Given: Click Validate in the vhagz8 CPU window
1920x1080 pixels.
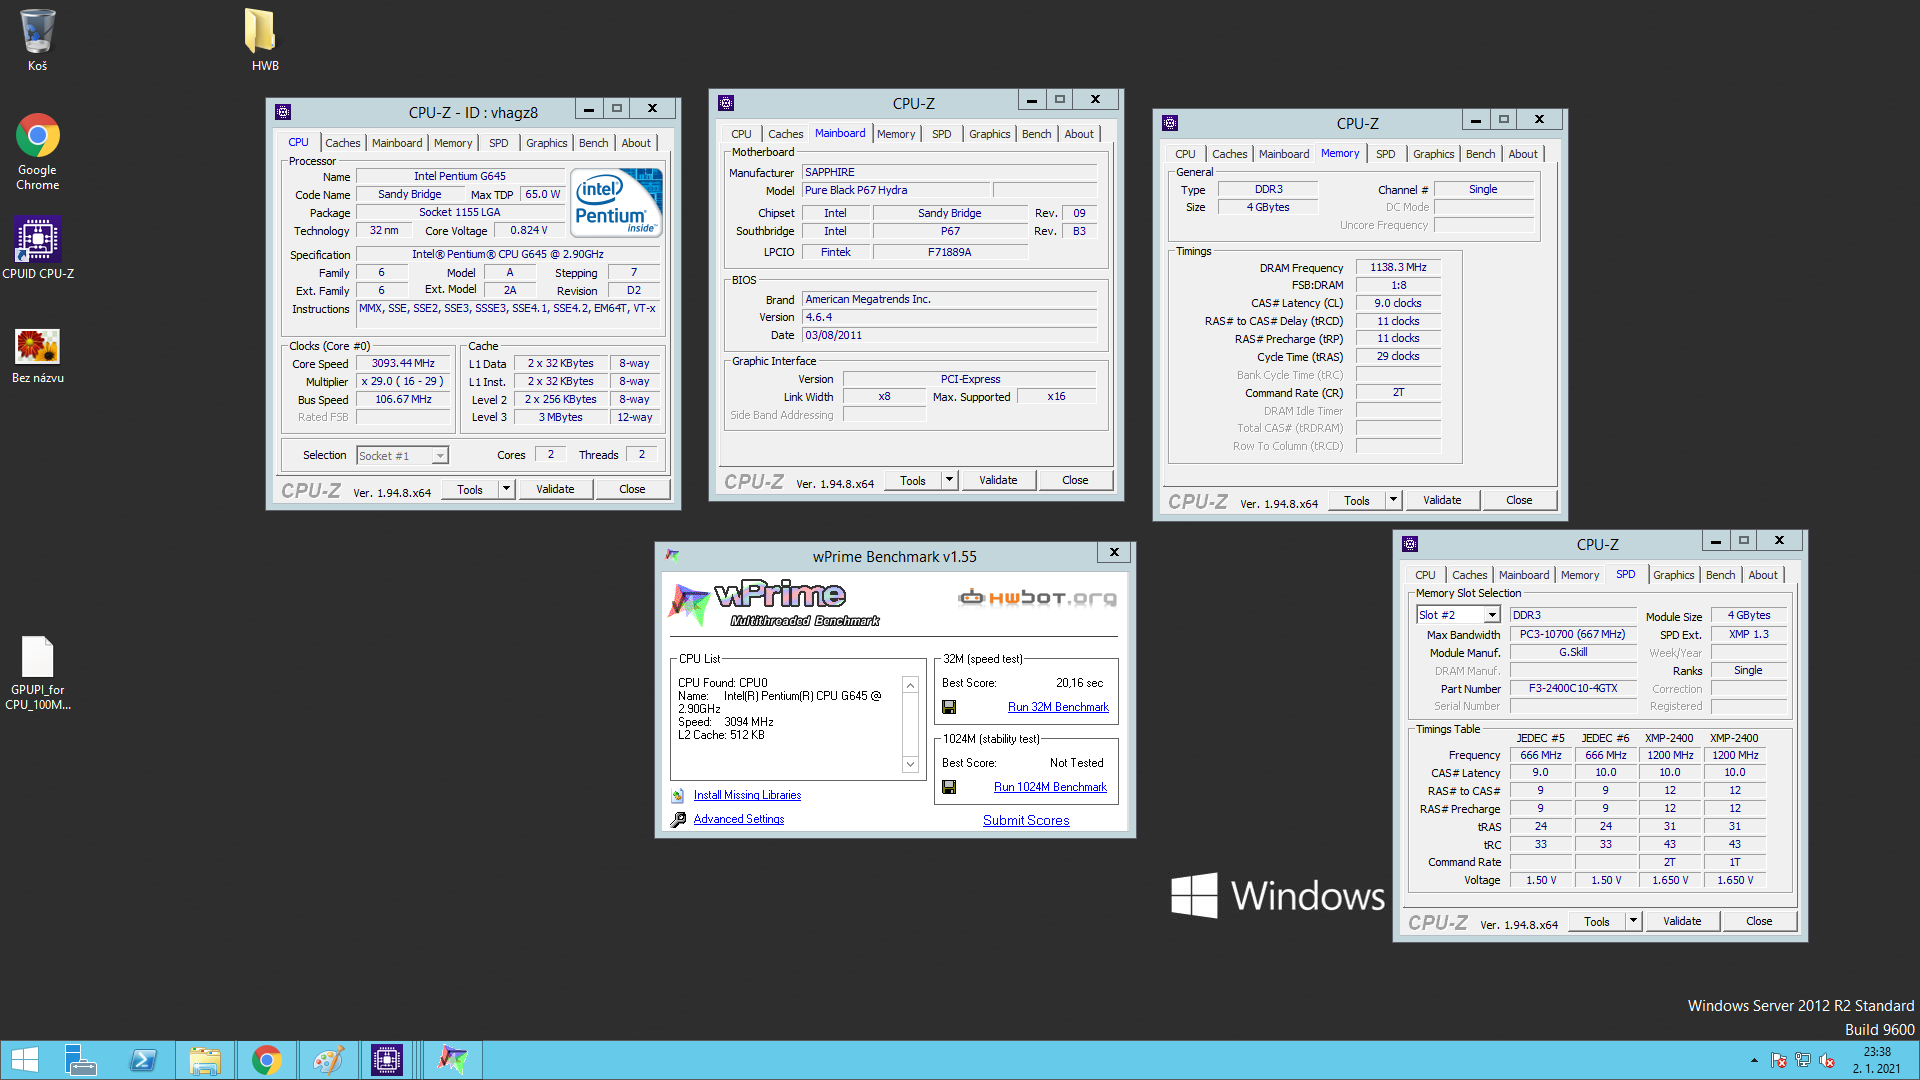Looking at the screenshot, I should pos(555,489).
